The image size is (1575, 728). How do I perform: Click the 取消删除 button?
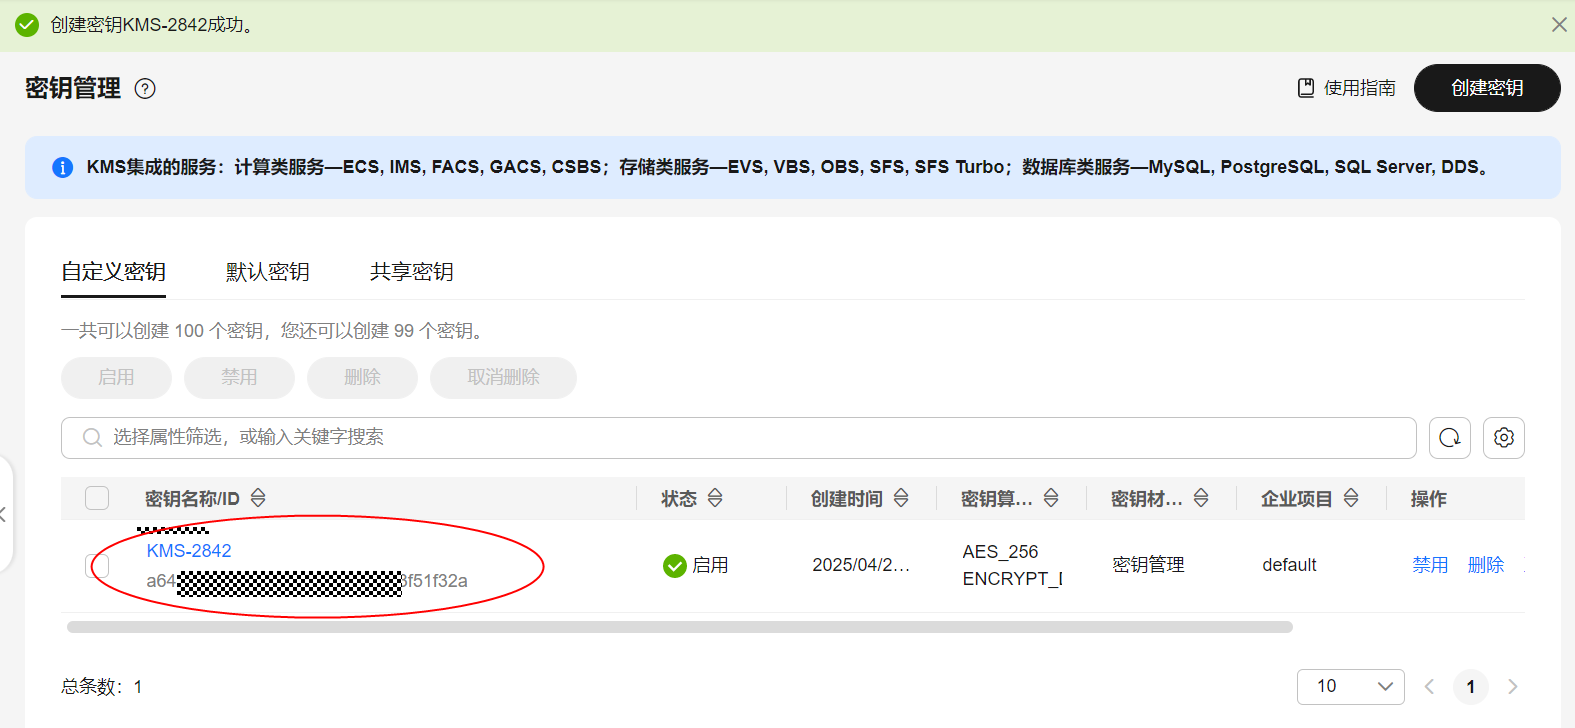[x=503, y=378]
